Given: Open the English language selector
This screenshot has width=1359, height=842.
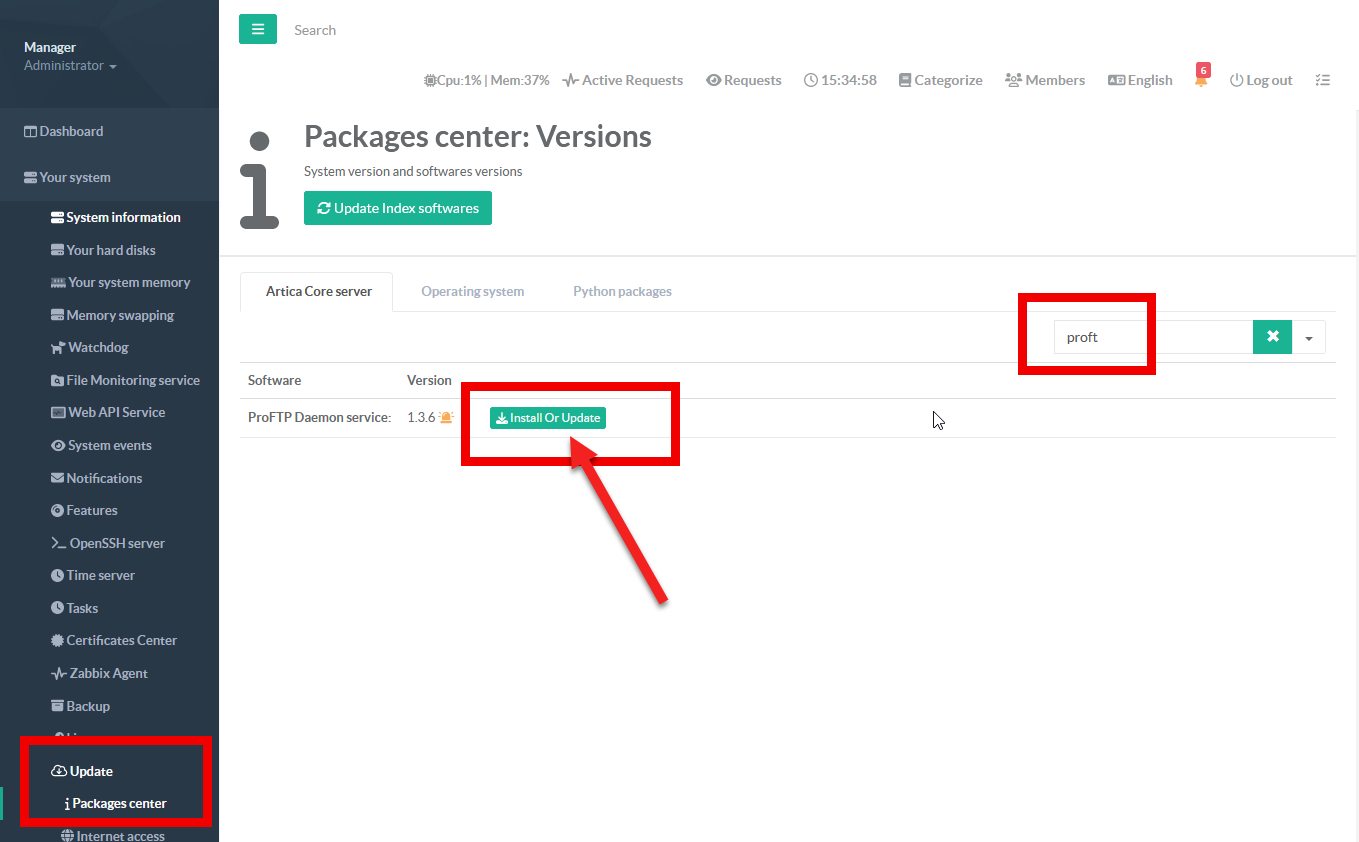Looking at the screenshot, I should click(x=1139, y=80).
